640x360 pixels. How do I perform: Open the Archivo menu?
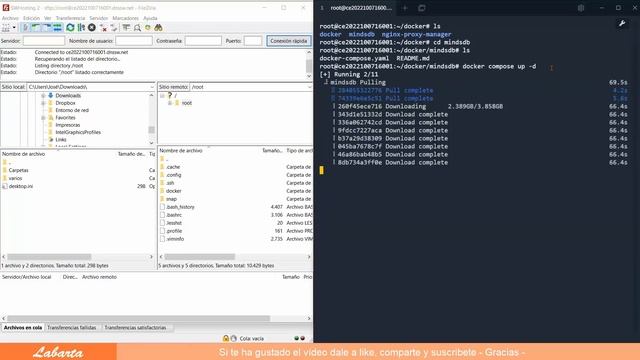[x=10, y=18]
